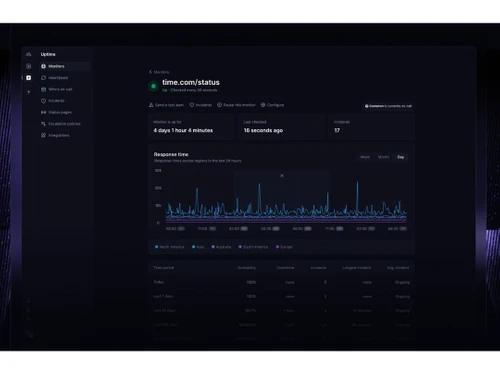Toggle Australia series in legend
The height and width of the screenshot is (375, 500).
coord(221,247)
